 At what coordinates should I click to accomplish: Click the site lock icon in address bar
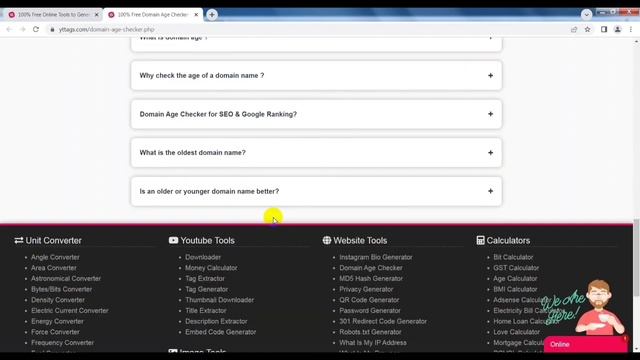click(52, 29)
